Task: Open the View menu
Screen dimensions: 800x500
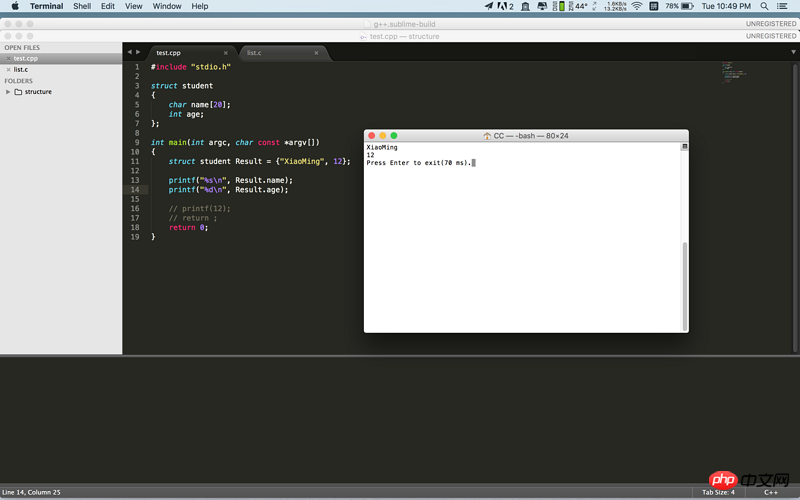Action: (x=134, y=6)
